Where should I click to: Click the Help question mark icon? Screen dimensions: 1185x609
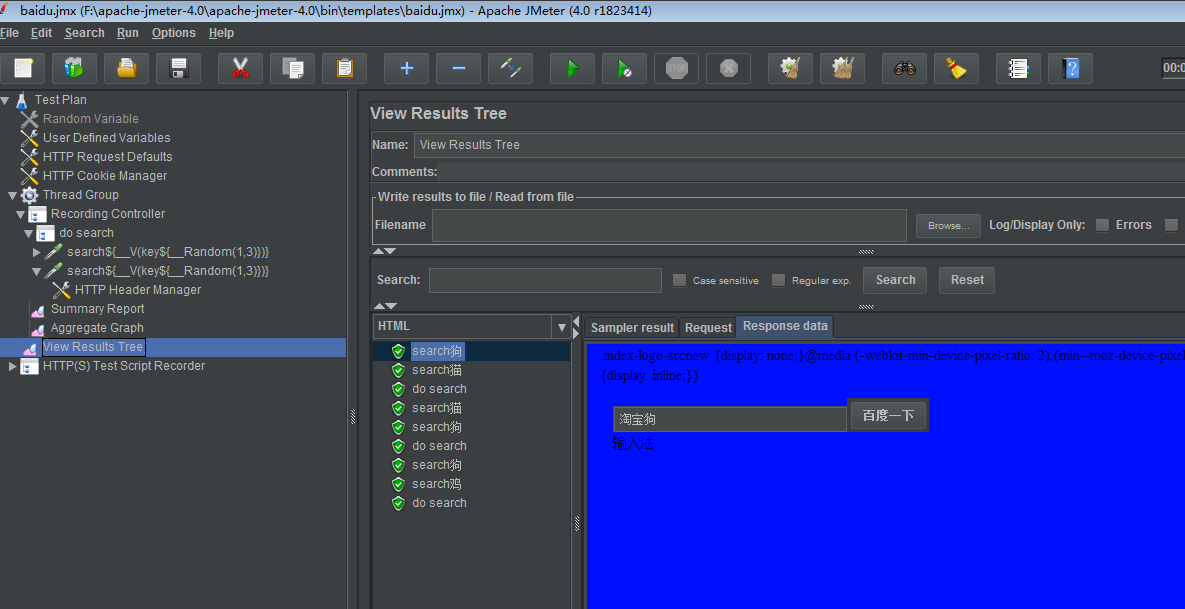pos(1070,69)
